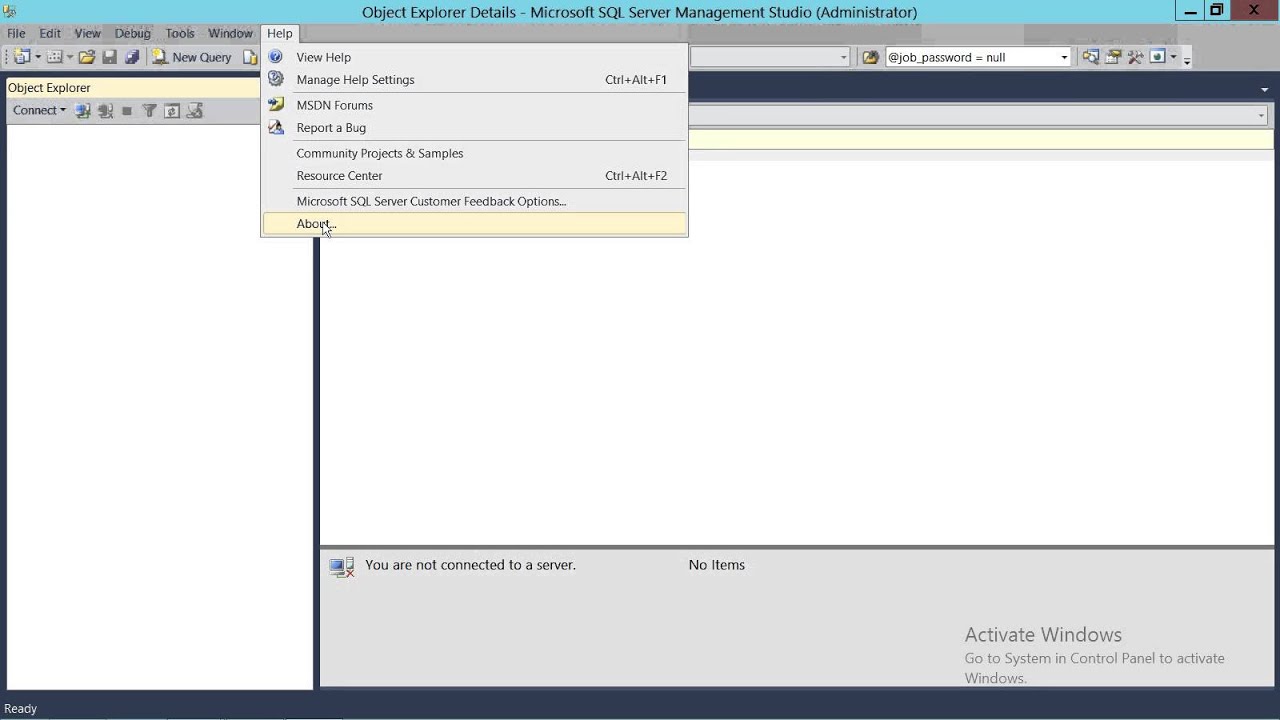Click the 'No Items' text
Image resolution: width=1280 pixels, height=720 pixels.
pos(716,565)
